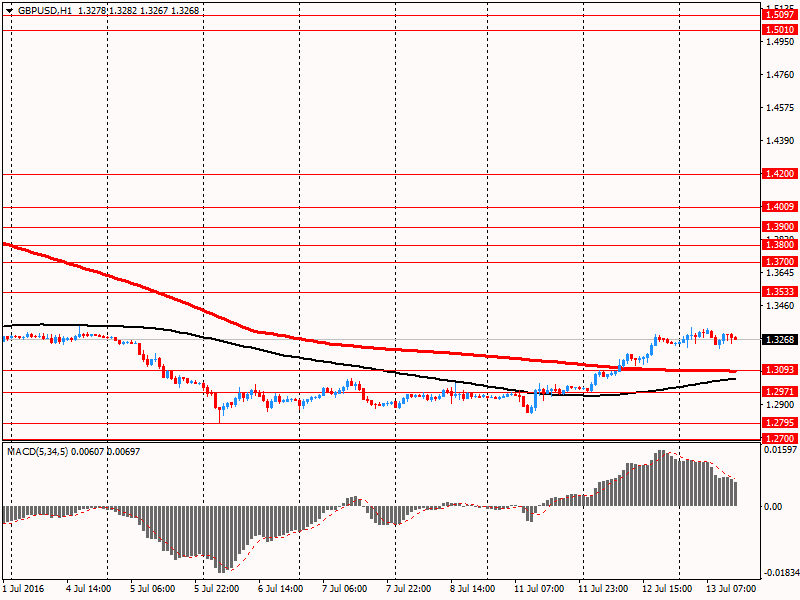Screen dimensions: 800x600
Task: Click the 1.3460 price scale value
Action: pyautogui.click(x=781, y=306)
